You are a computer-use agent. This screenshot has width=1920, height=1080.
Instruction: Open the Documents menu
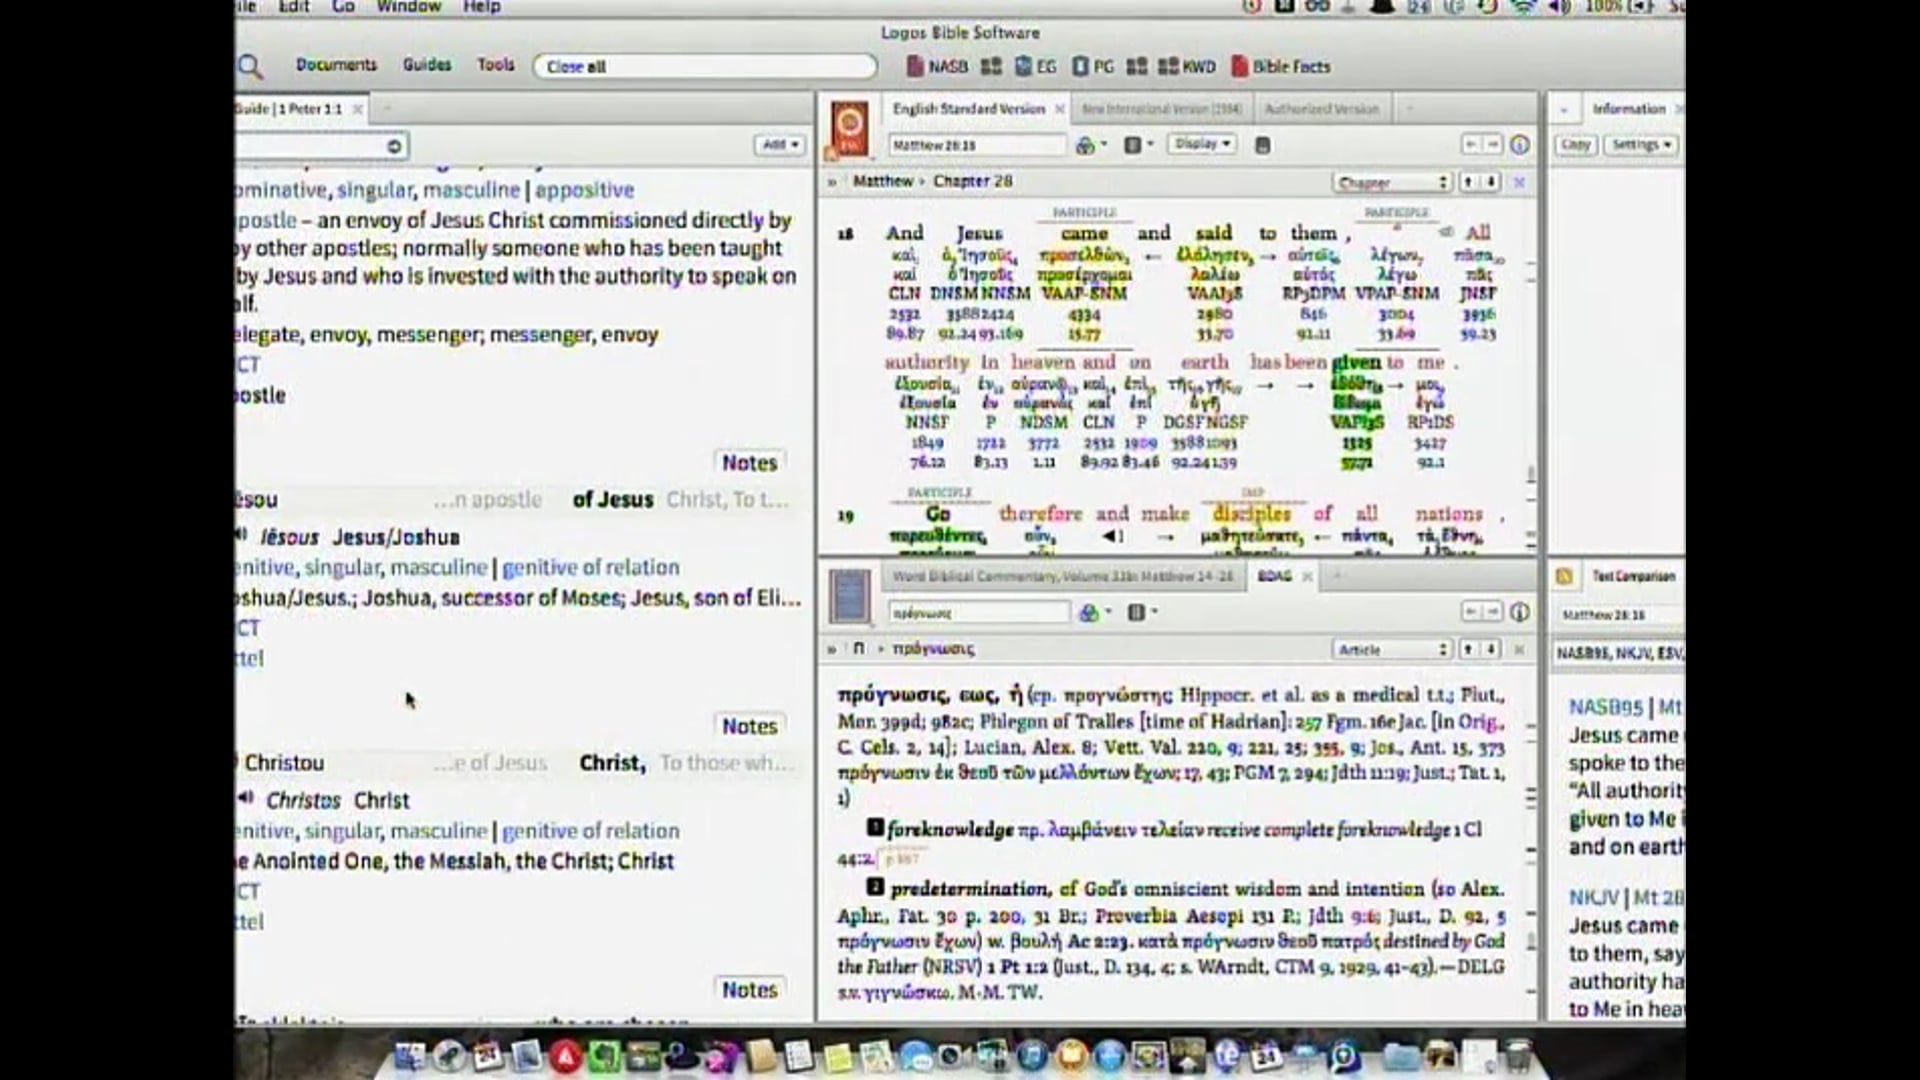(x=336, y=64)
